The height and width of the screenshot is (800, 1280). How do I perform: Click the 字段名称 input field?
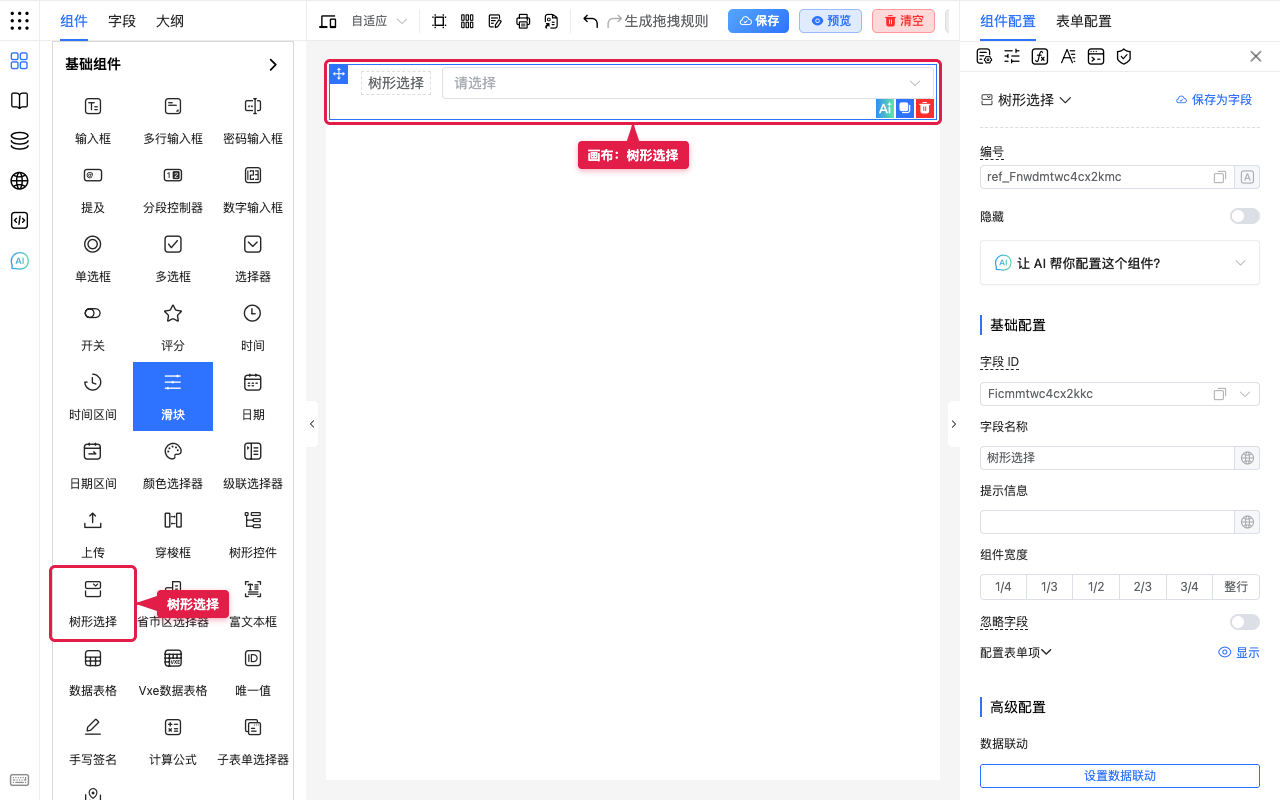1108,458
